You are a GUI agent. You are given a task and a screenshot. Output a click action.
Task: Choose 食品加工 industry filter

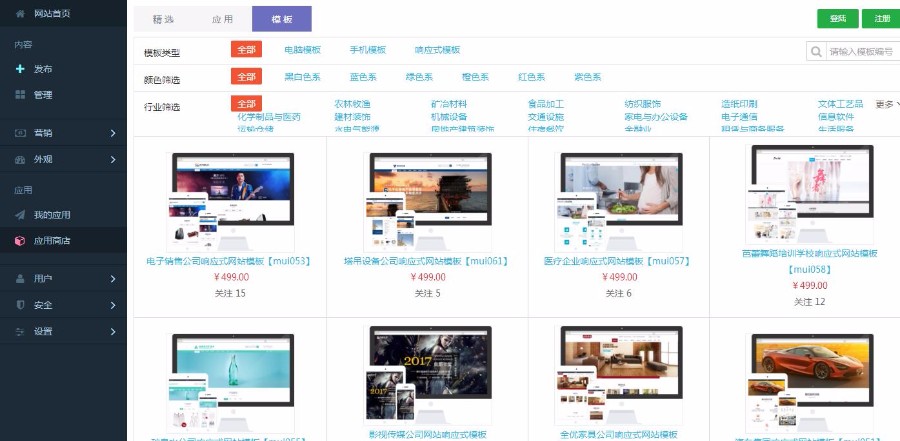[546, 104]
